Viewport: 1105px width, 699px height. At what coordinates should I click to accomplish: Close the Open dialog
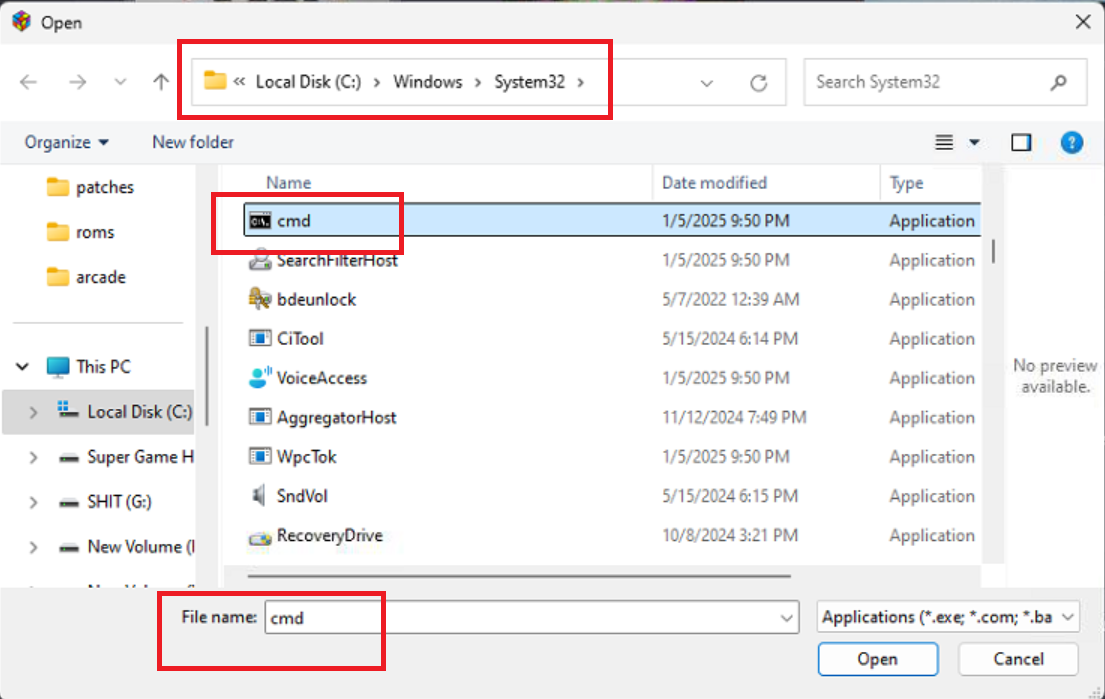tap(1083, 22)
